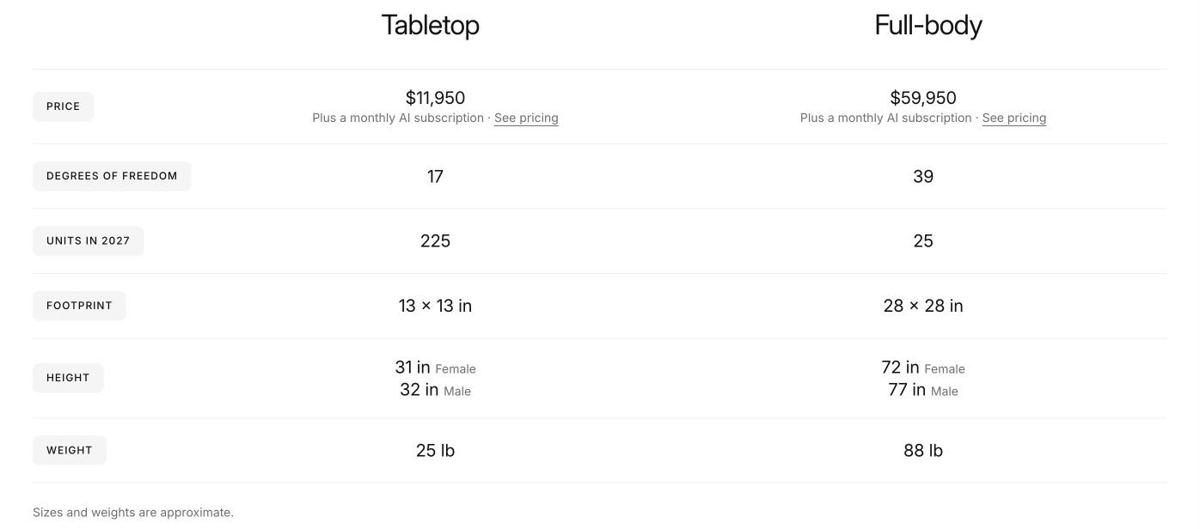1200x529 pixels.
Task: Select the PRICE row label
Action: pos(63,106)
